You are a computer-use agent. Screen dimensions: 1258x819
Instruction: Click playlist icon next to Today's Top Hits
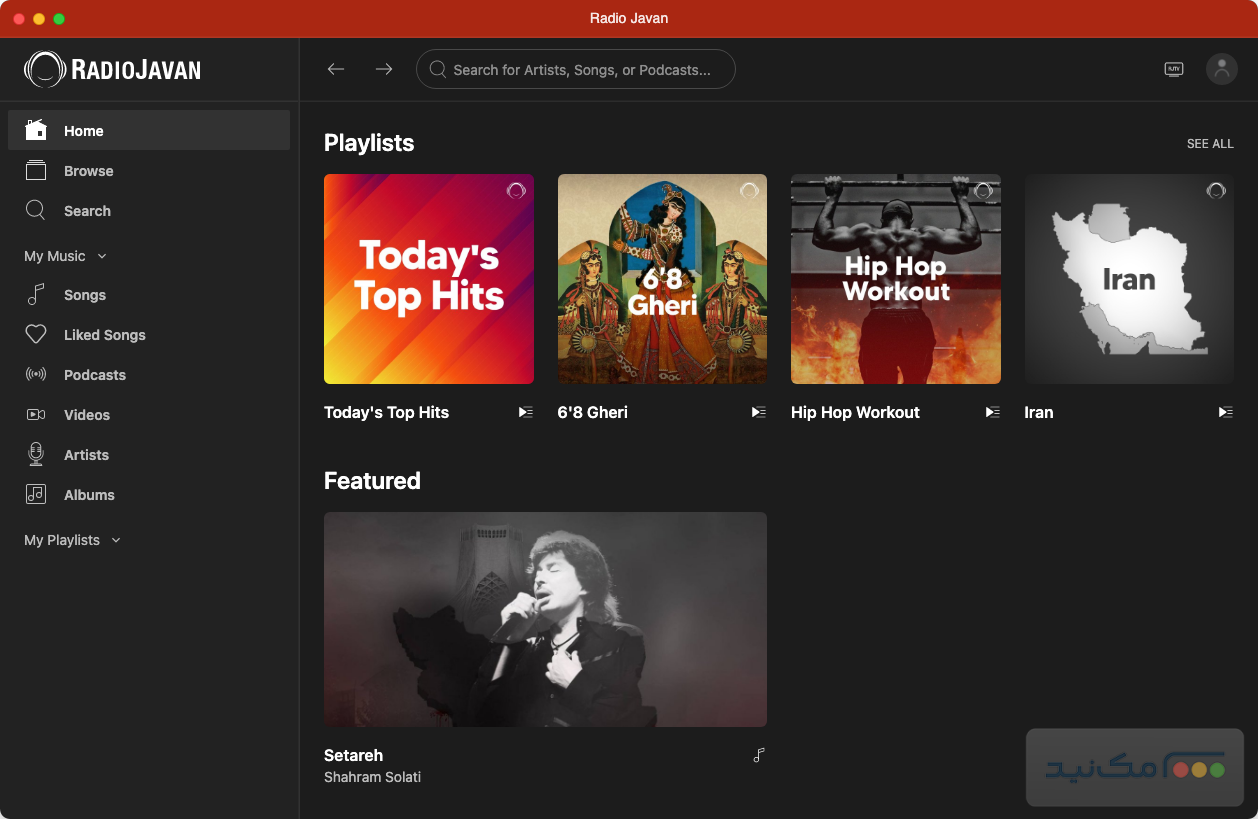coord(526,412)
